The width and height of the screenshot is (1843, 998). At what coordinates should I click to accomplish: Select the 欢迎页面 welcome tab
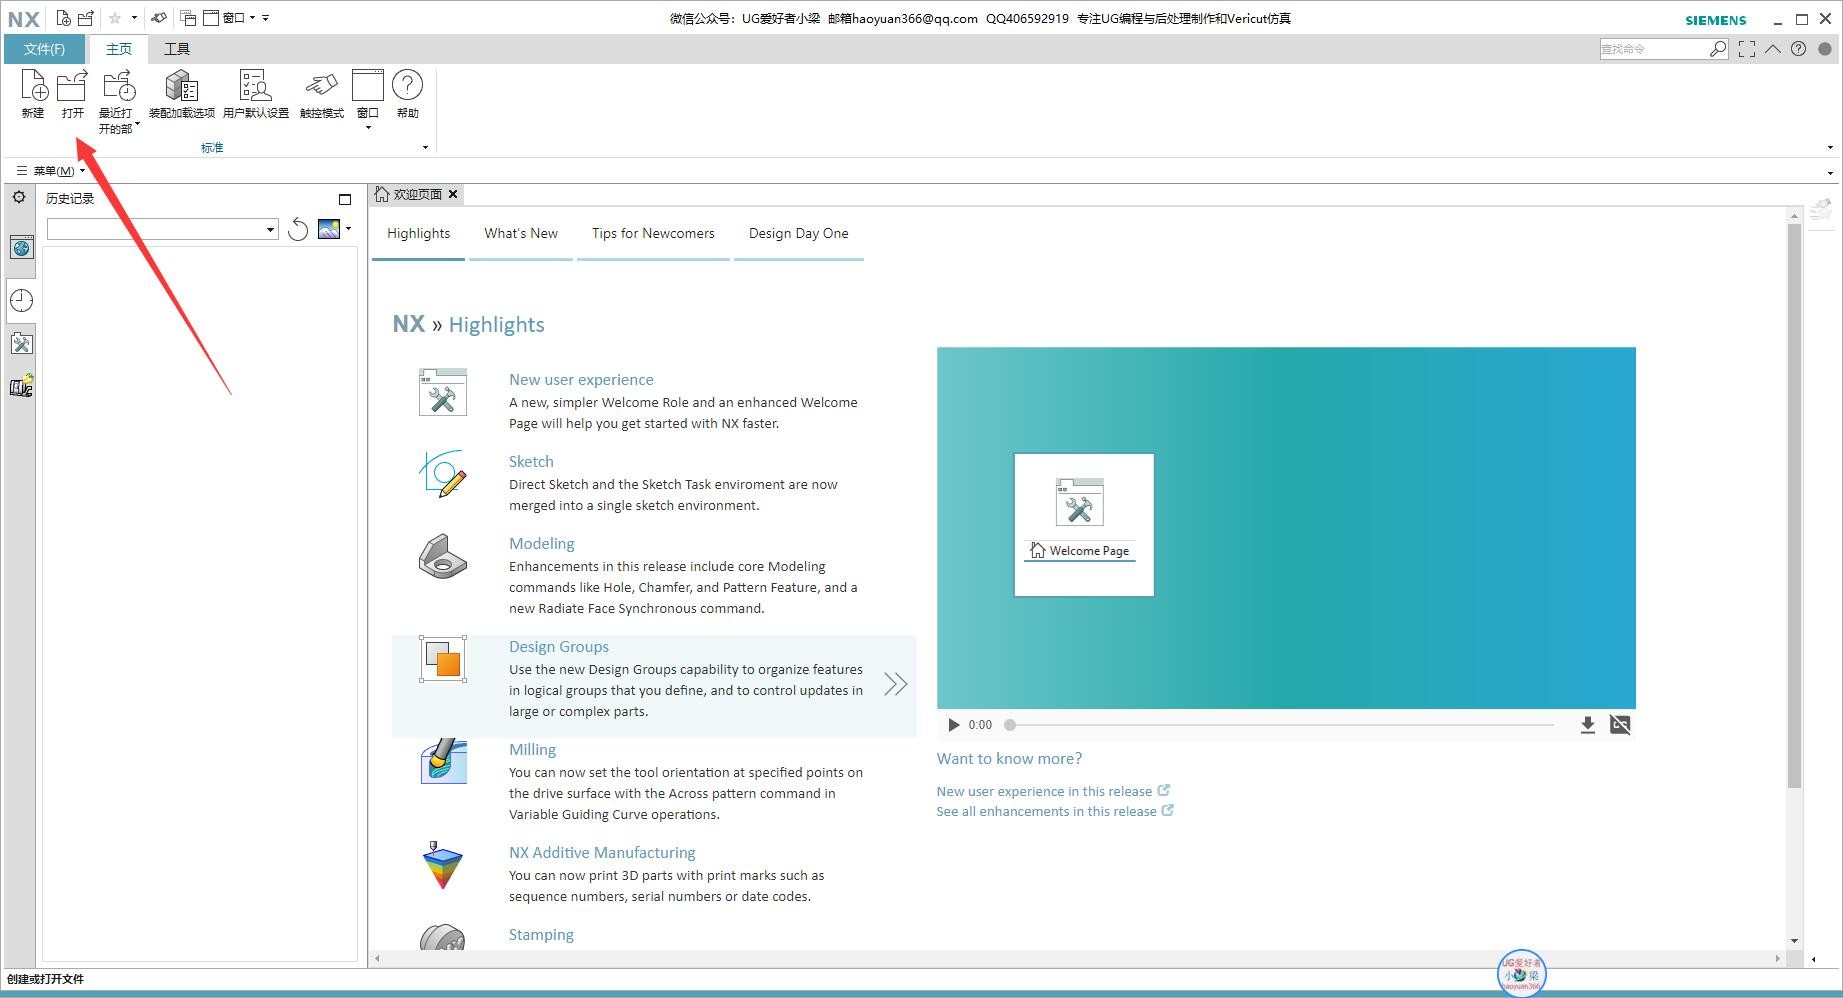tap(417, 194)
